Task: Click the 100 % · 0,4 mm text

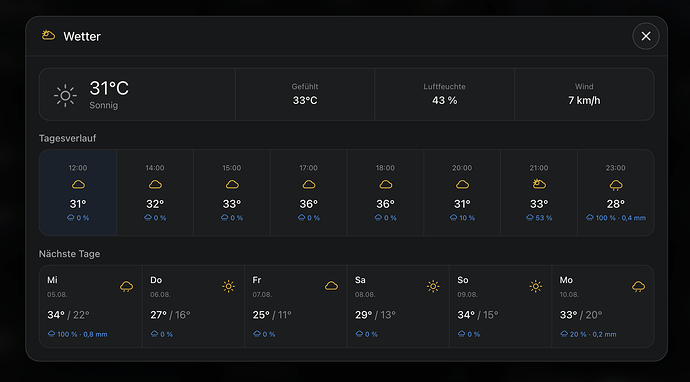Action: (620, 218)
